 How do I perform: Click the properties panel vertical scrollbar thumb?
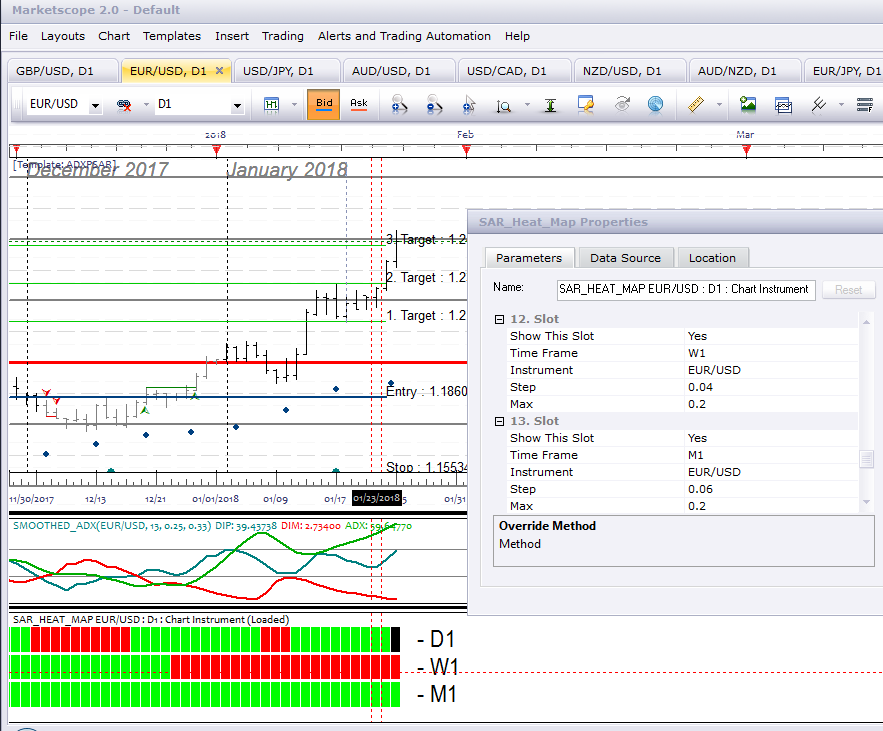pyautogui.click(x=866, y=458)
